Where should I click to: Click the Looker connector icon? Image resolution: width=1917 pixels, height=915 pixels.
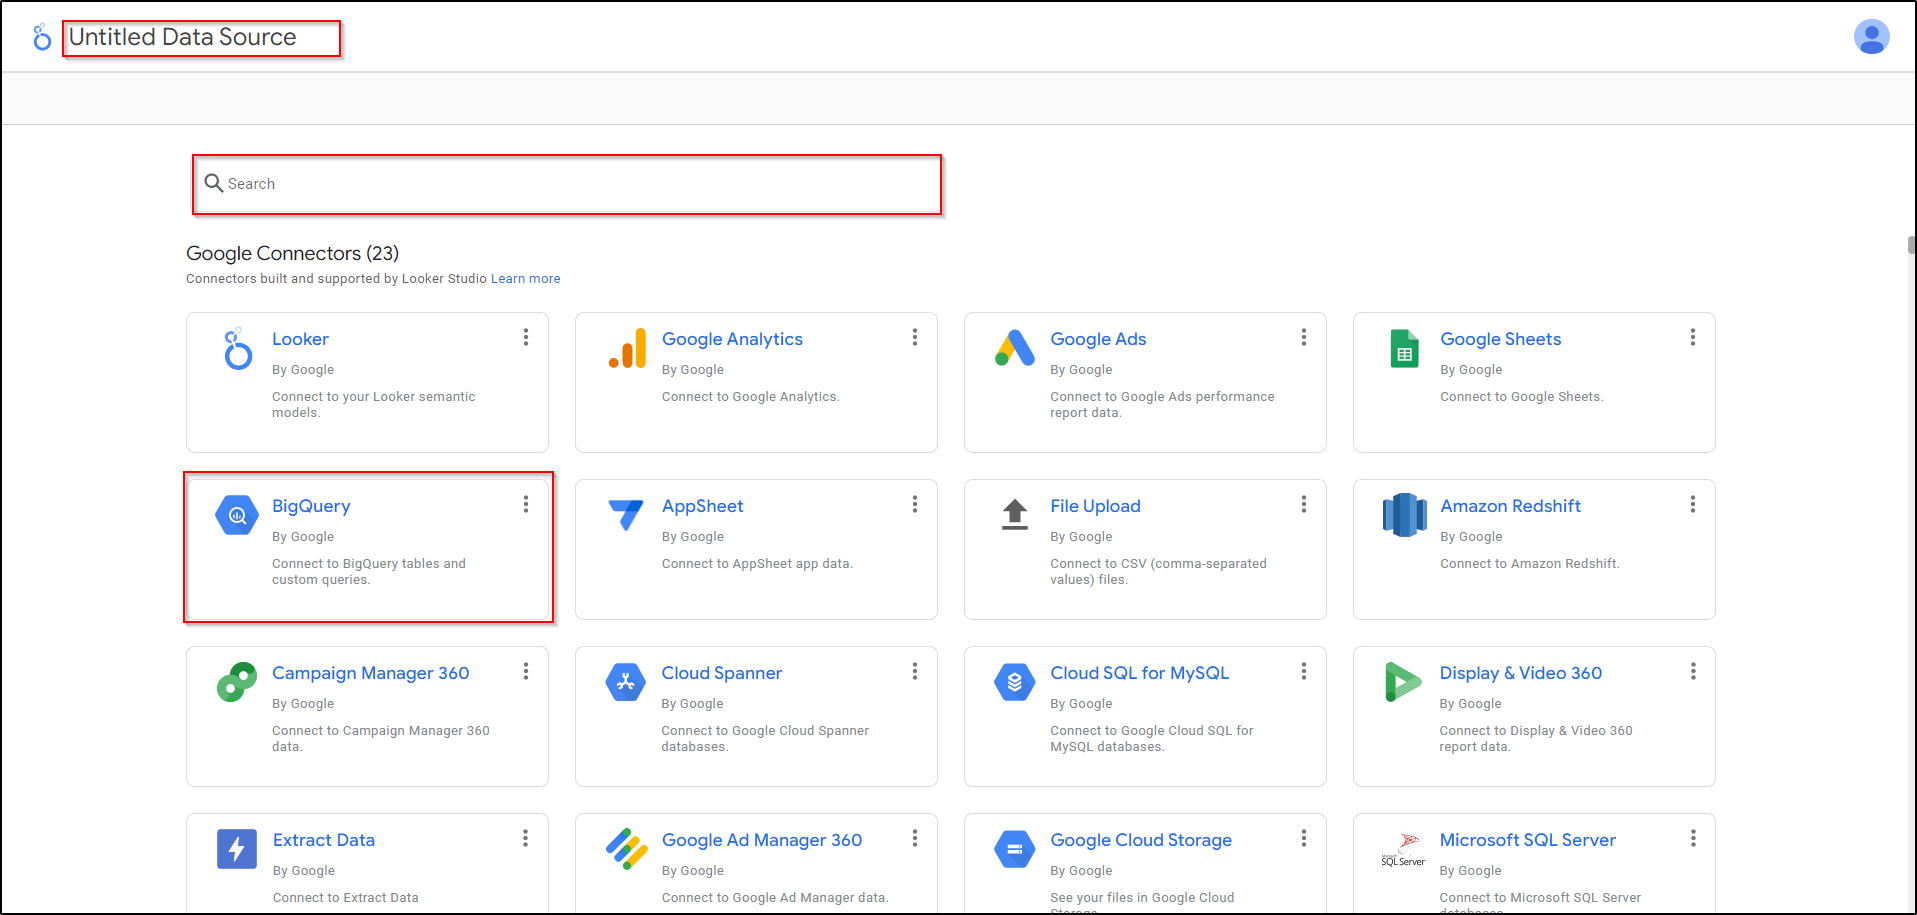(237, 349)
